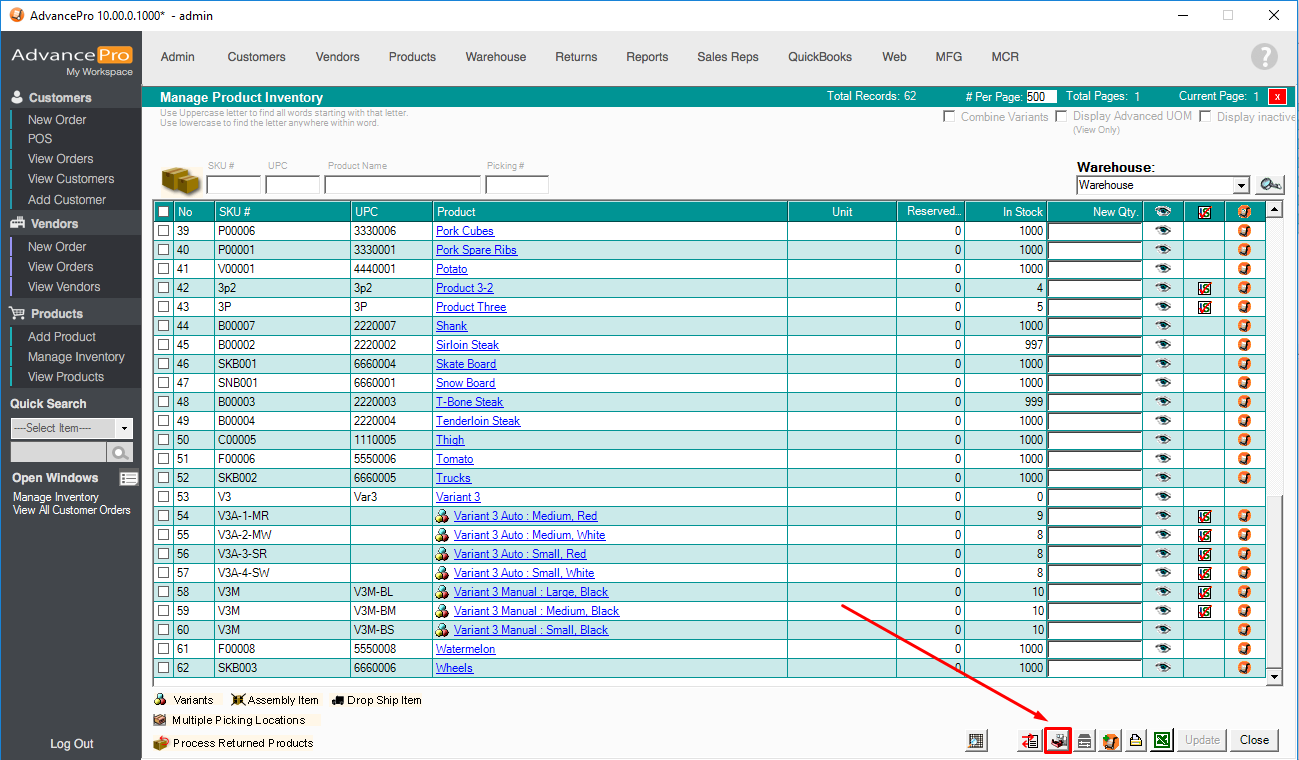Click the variants icon beside Variant 3 Manual Large, Black
The height and width of the screenshot is (760, 1299).
442,592
